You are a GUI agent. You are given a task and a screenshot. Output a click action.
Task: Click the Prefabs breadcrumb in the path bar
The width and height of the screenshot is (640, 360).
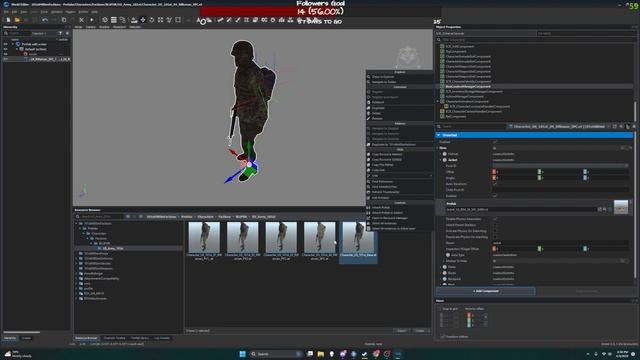187,217
